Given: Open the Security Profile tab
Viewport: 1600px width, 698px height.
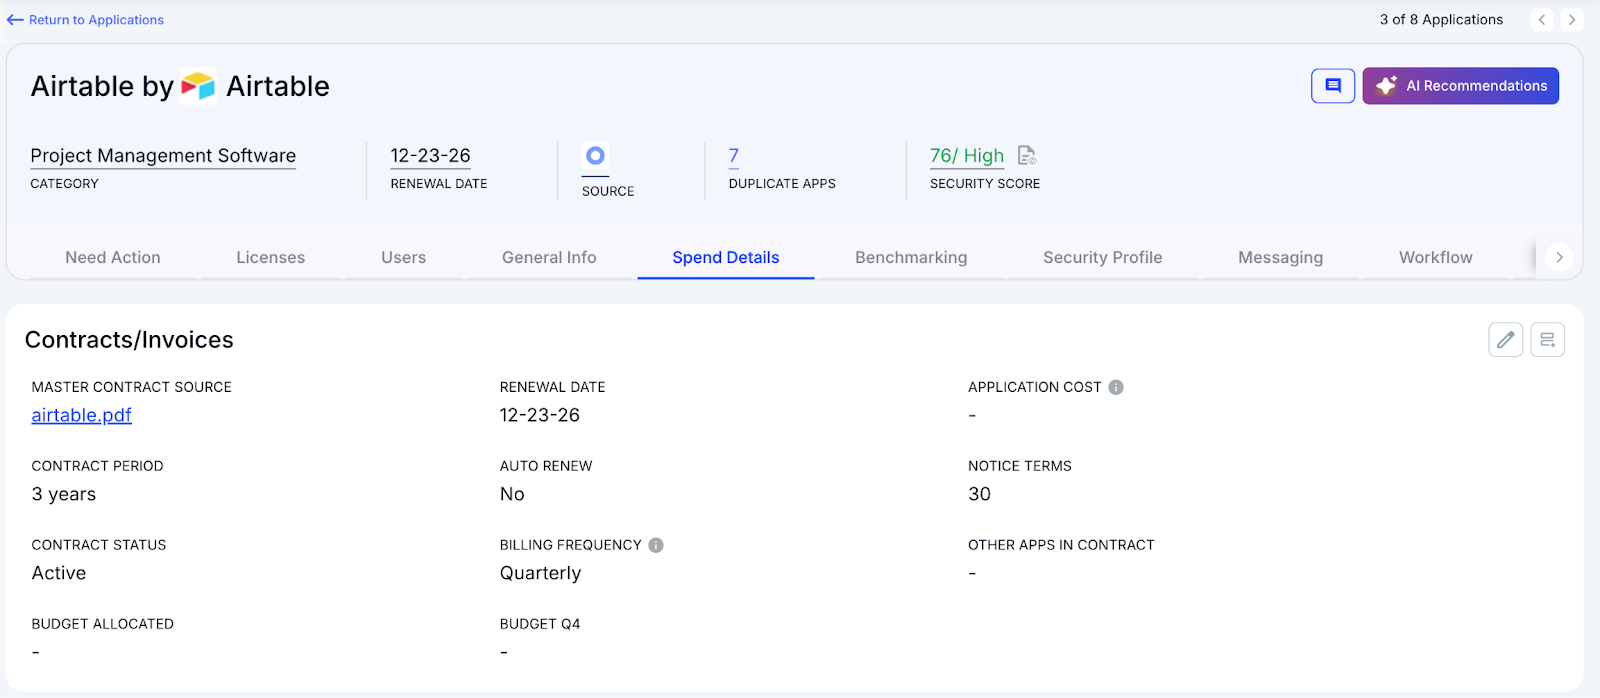Looking at the screenshot, I should pyautogui.click(x=1103, y=257).
